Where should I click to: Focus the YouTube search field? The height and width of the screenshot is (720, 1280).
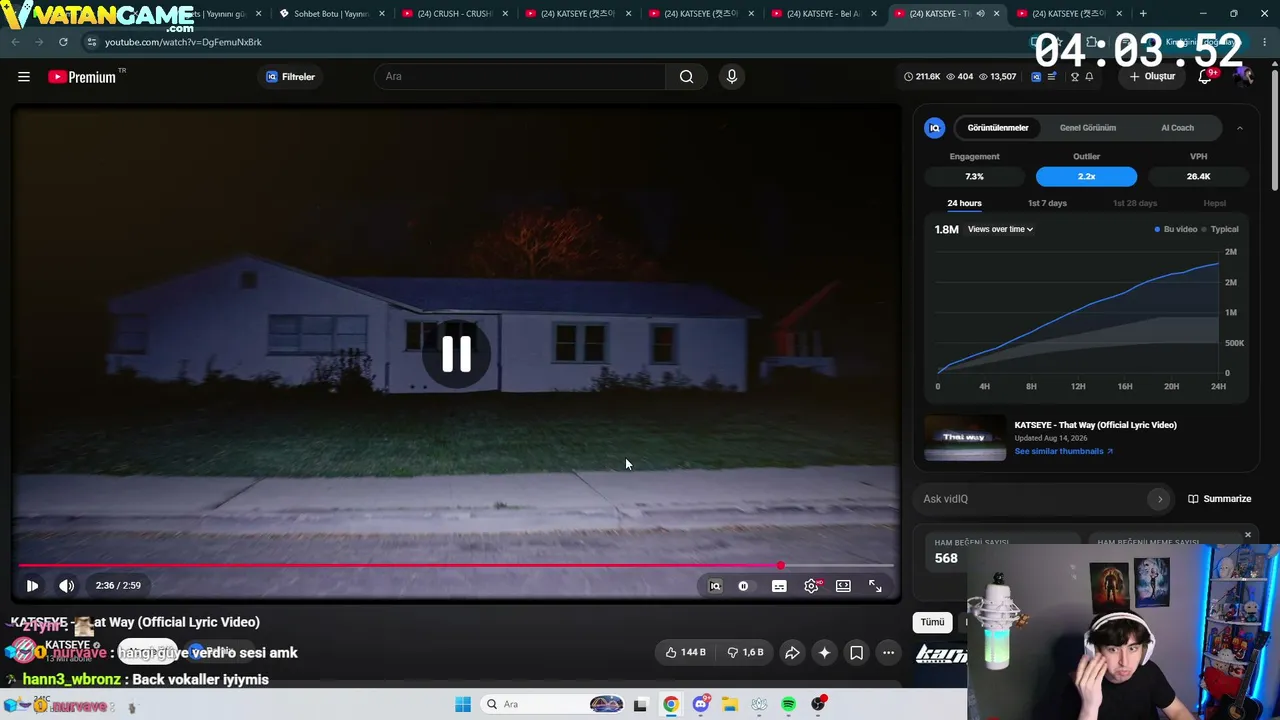tap(520, 77)
